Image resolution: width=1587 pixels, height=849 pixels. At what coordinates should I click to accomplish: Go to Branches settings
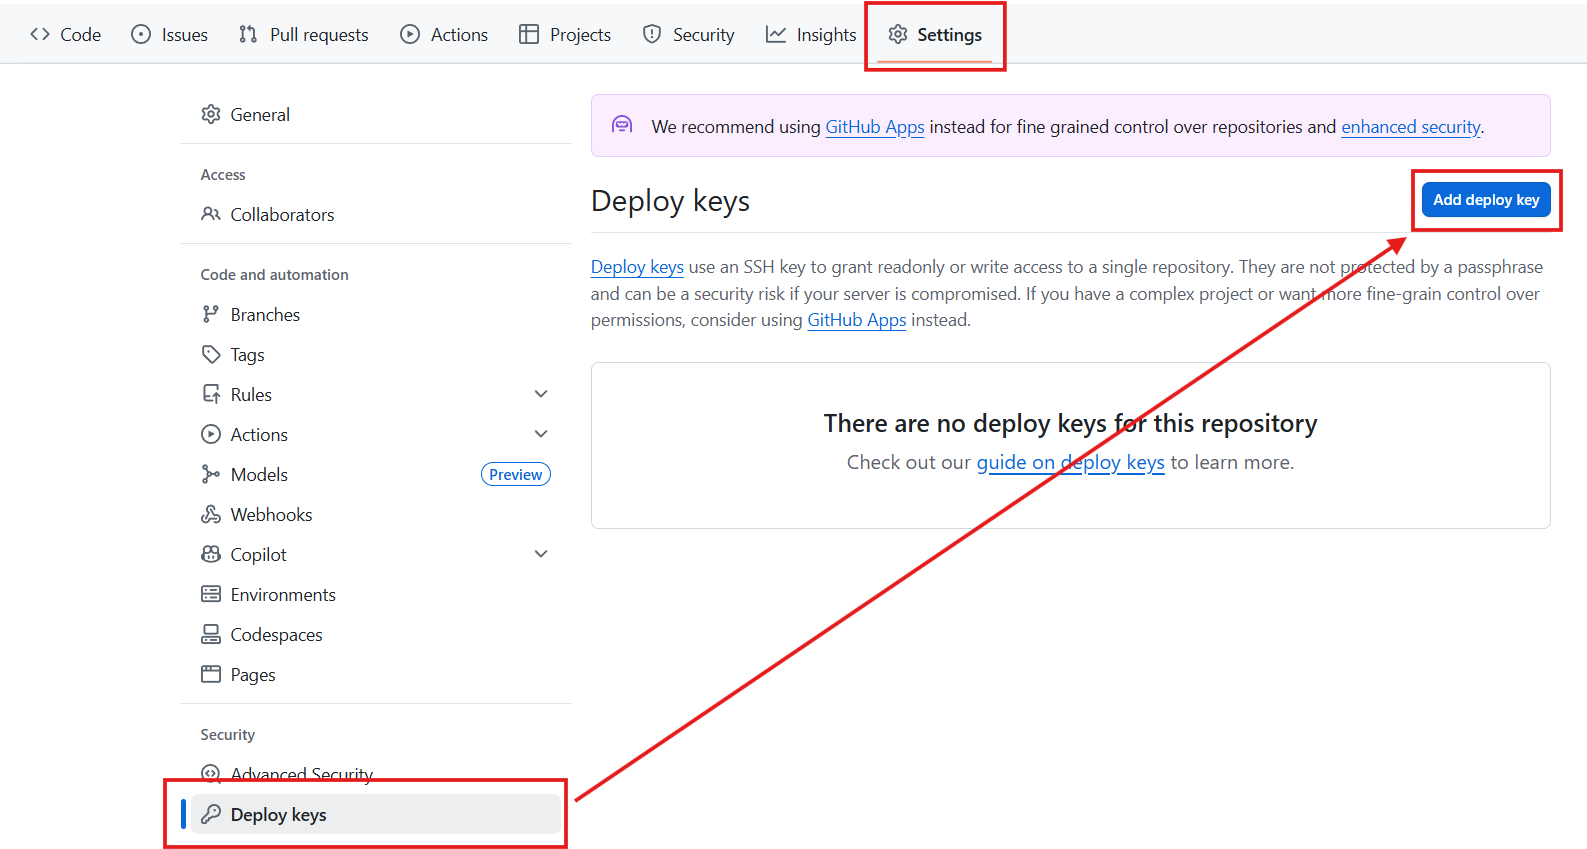click(x=376, y=314)
